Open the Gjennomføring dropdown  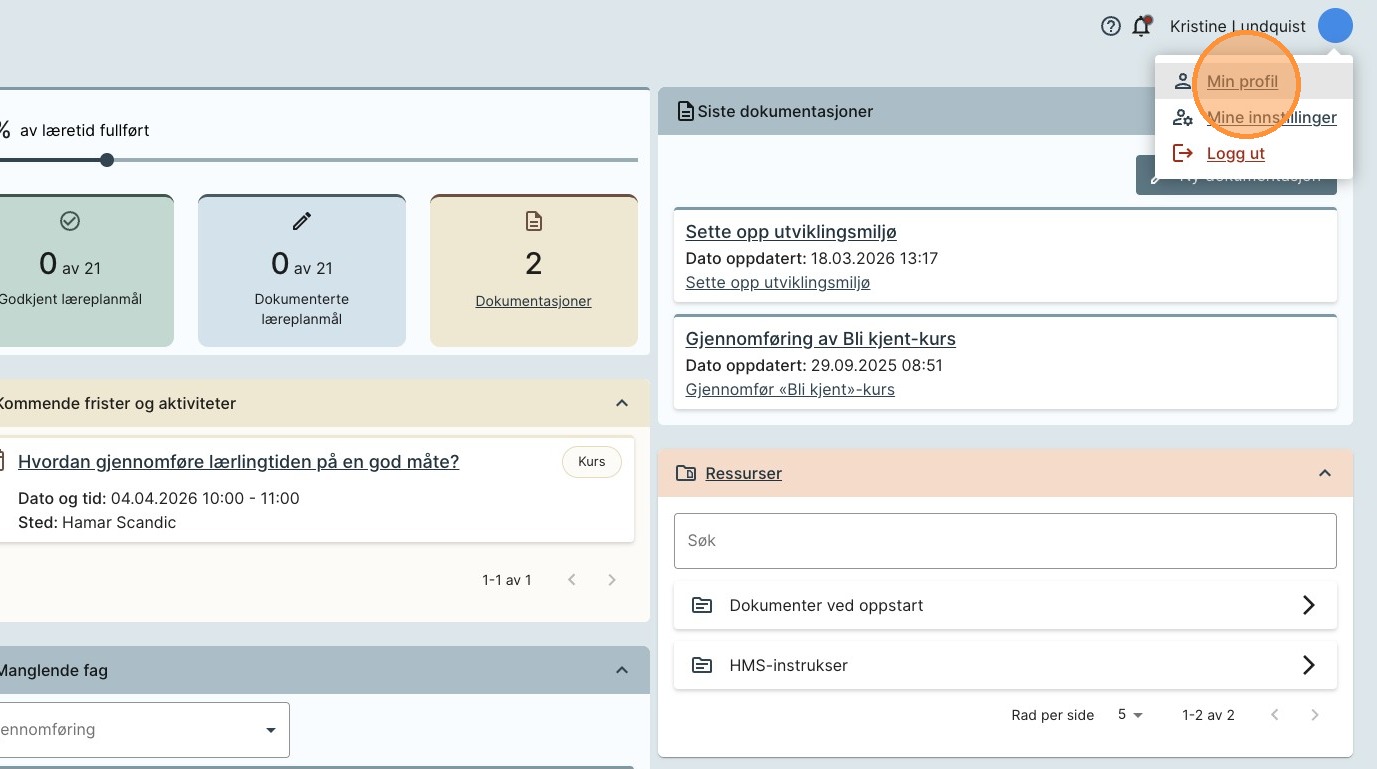(x=270, y=730)
